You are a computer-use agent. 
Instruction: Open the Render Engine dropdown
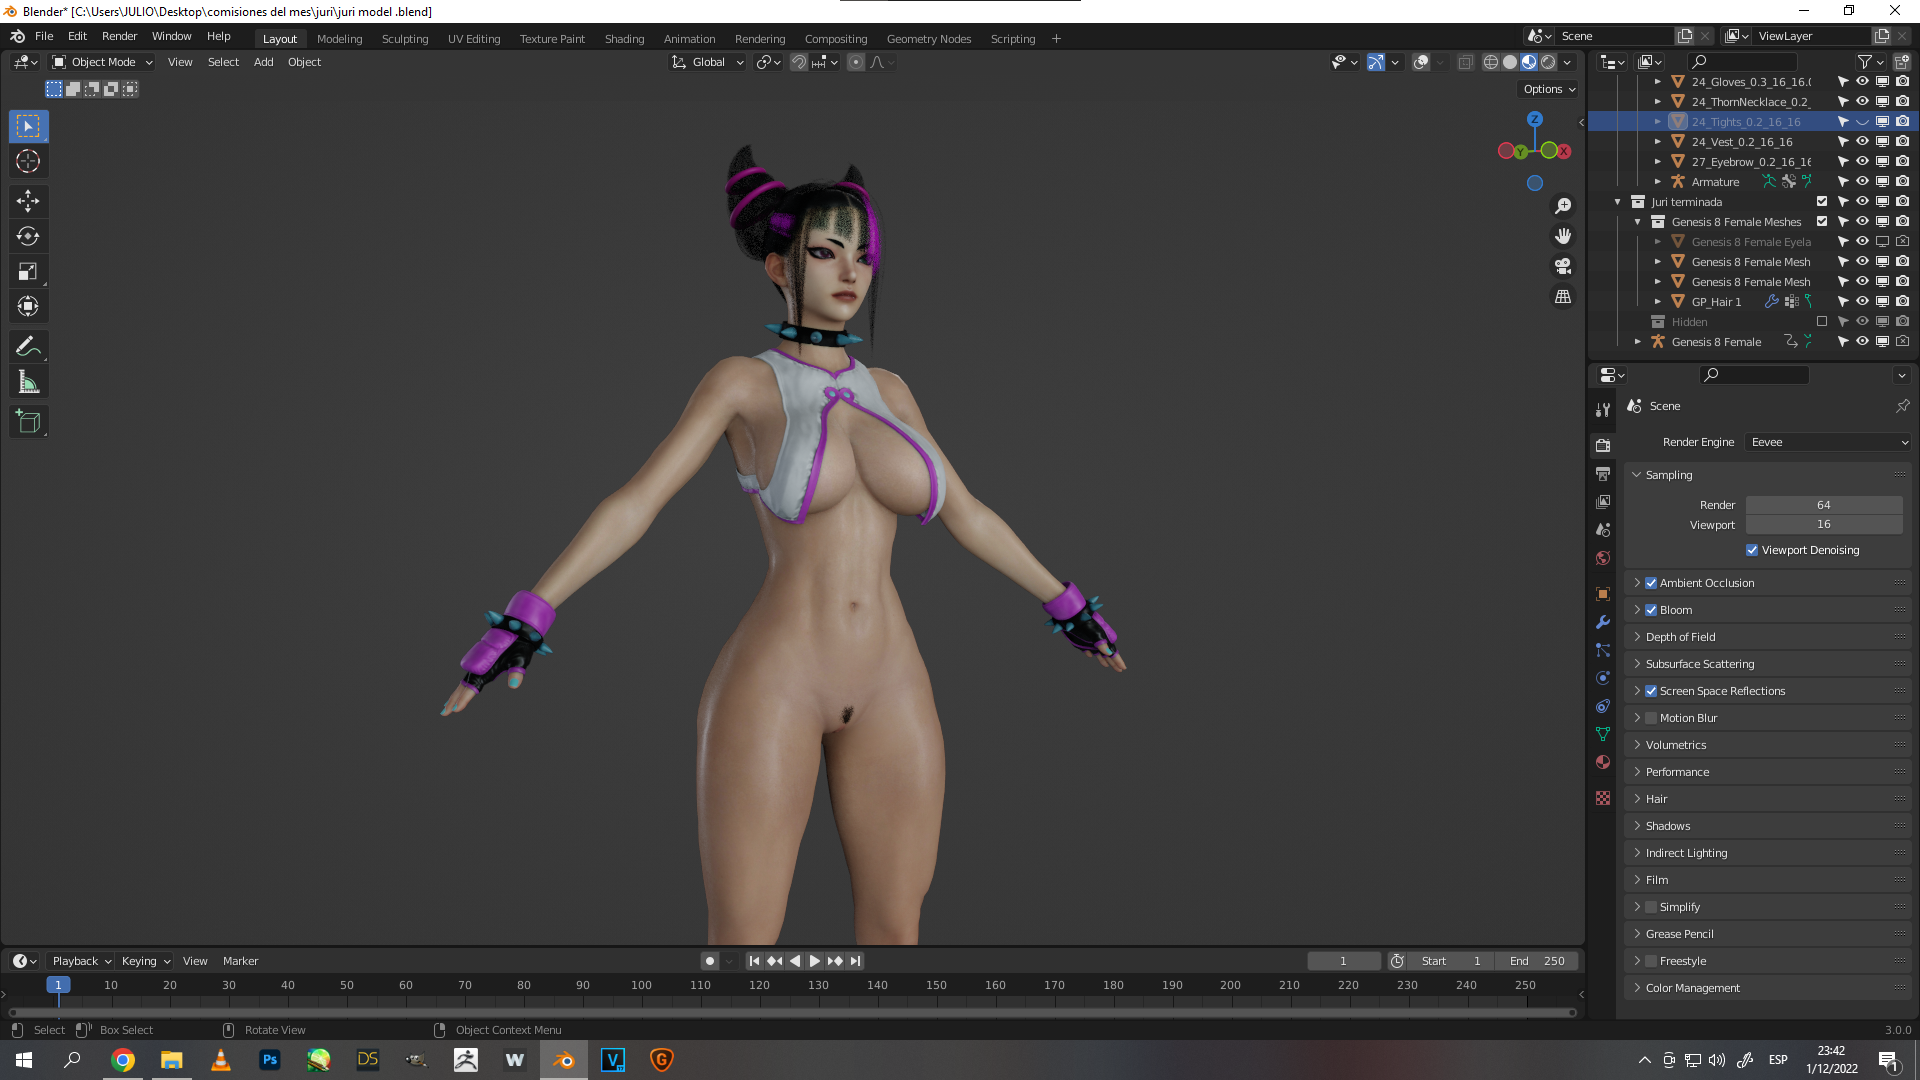tap(1829, 442)
